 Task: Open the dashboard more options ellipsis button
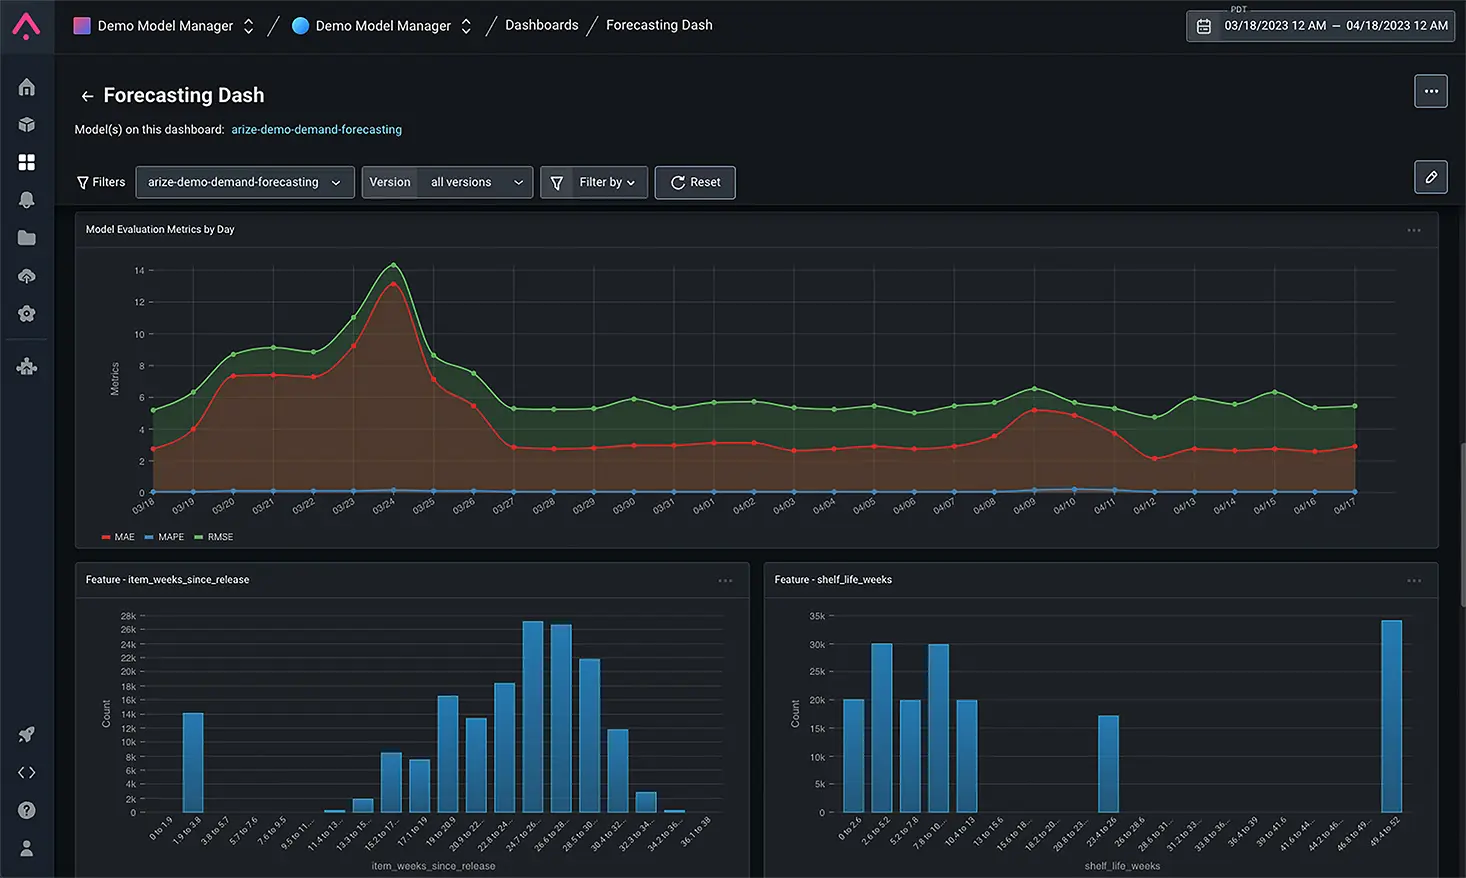coord(1431,91)
